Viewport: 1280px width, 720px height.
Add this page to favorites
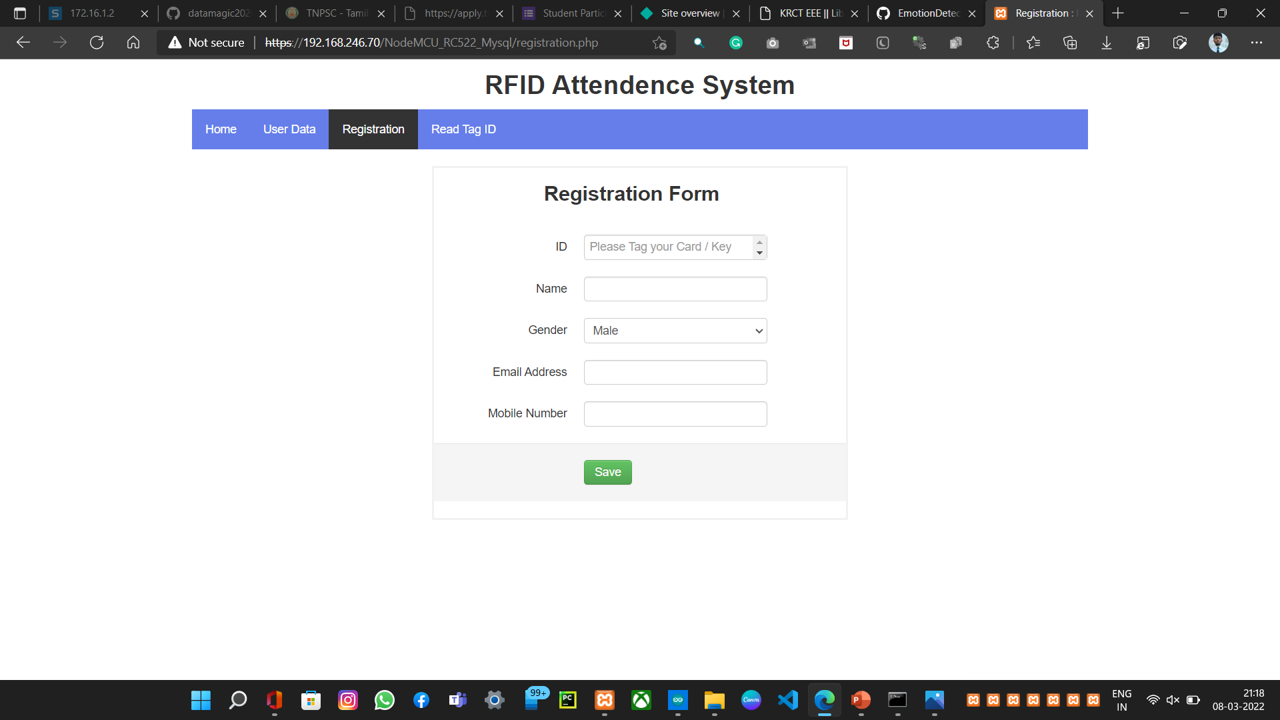[659, 43]
